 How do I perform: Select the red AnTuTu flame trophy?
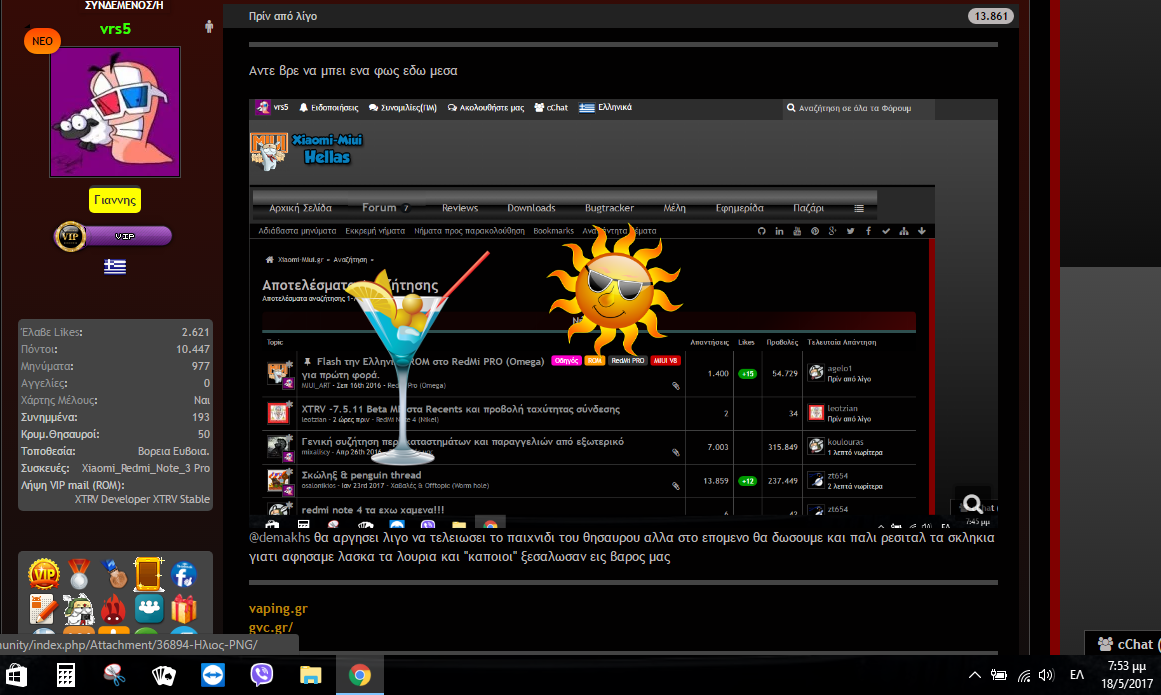click(113, 609)
